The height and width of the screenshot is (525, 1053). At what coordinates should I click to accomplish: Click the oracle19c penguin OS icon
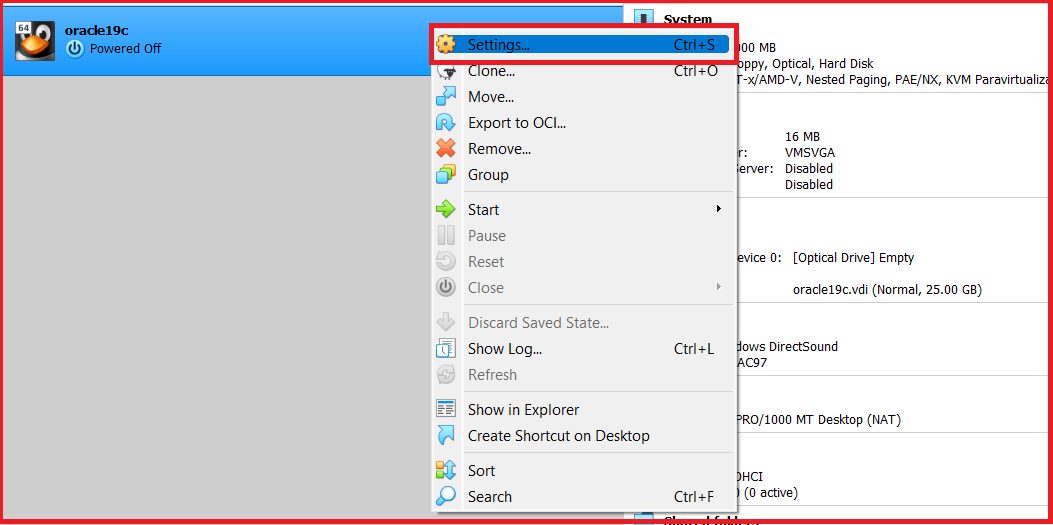[34, 40]
